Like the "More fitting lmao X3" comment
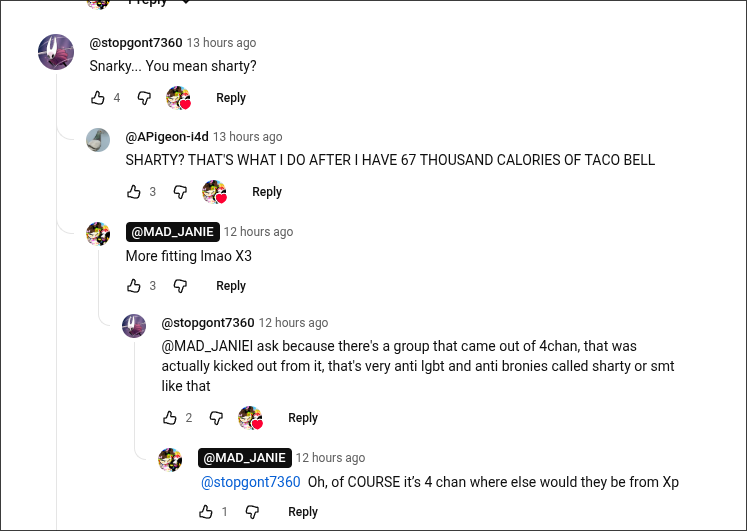 [134, 286]
